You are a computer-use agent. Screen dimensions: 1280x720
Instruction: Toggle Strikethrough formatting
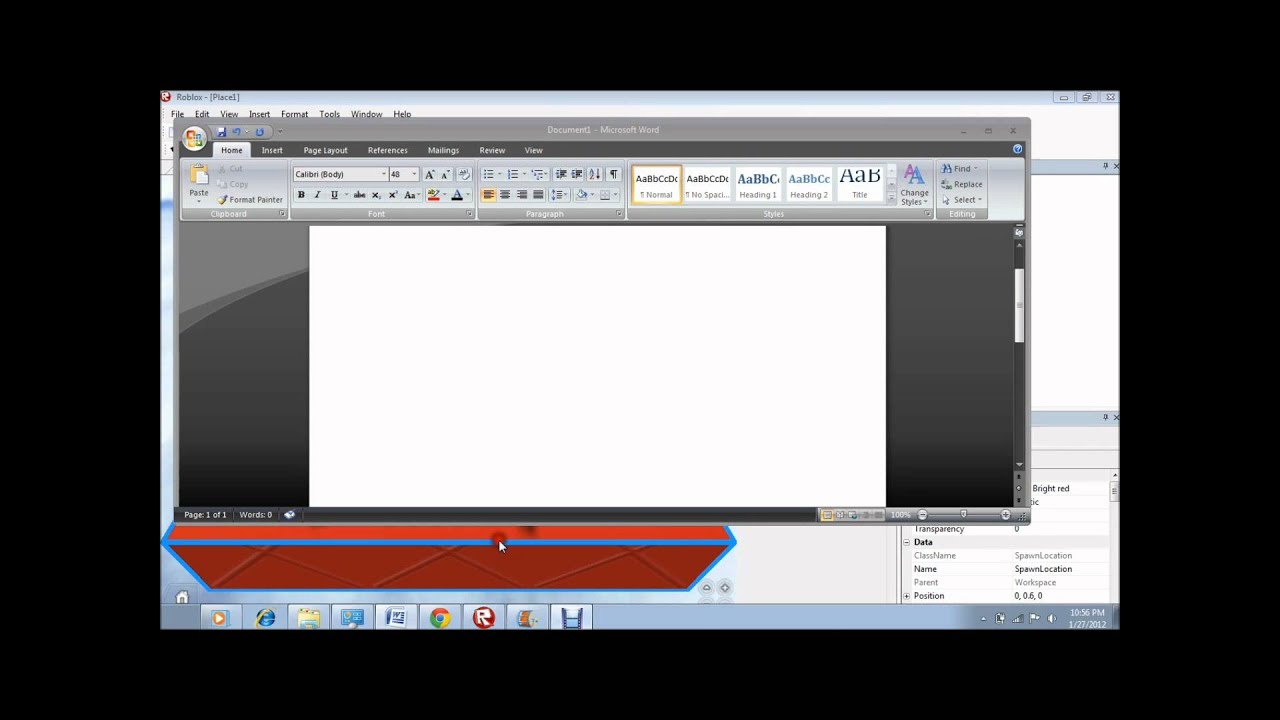coord(359,195)
